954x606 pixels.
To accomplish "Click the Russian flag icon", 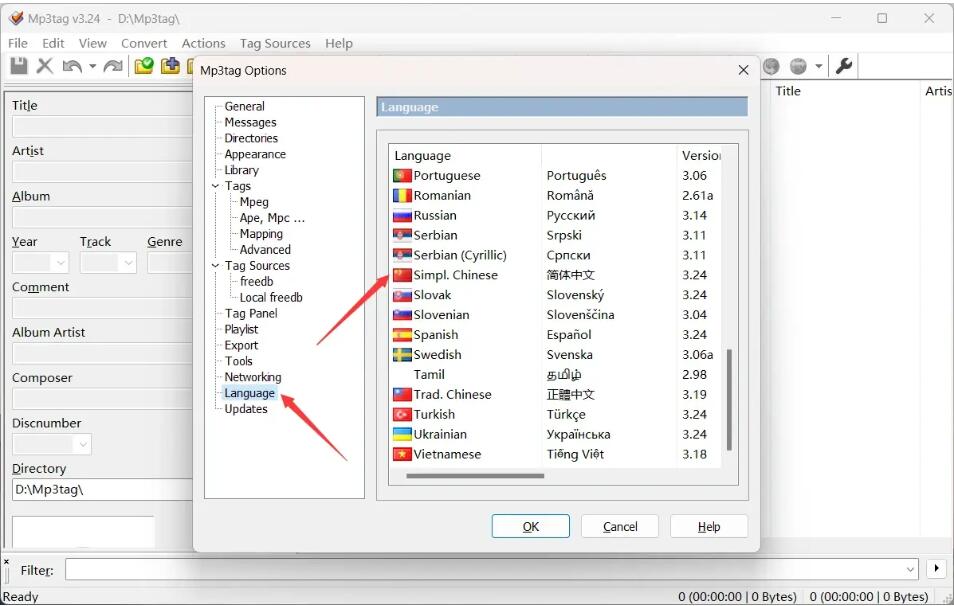I will point(402,216).
